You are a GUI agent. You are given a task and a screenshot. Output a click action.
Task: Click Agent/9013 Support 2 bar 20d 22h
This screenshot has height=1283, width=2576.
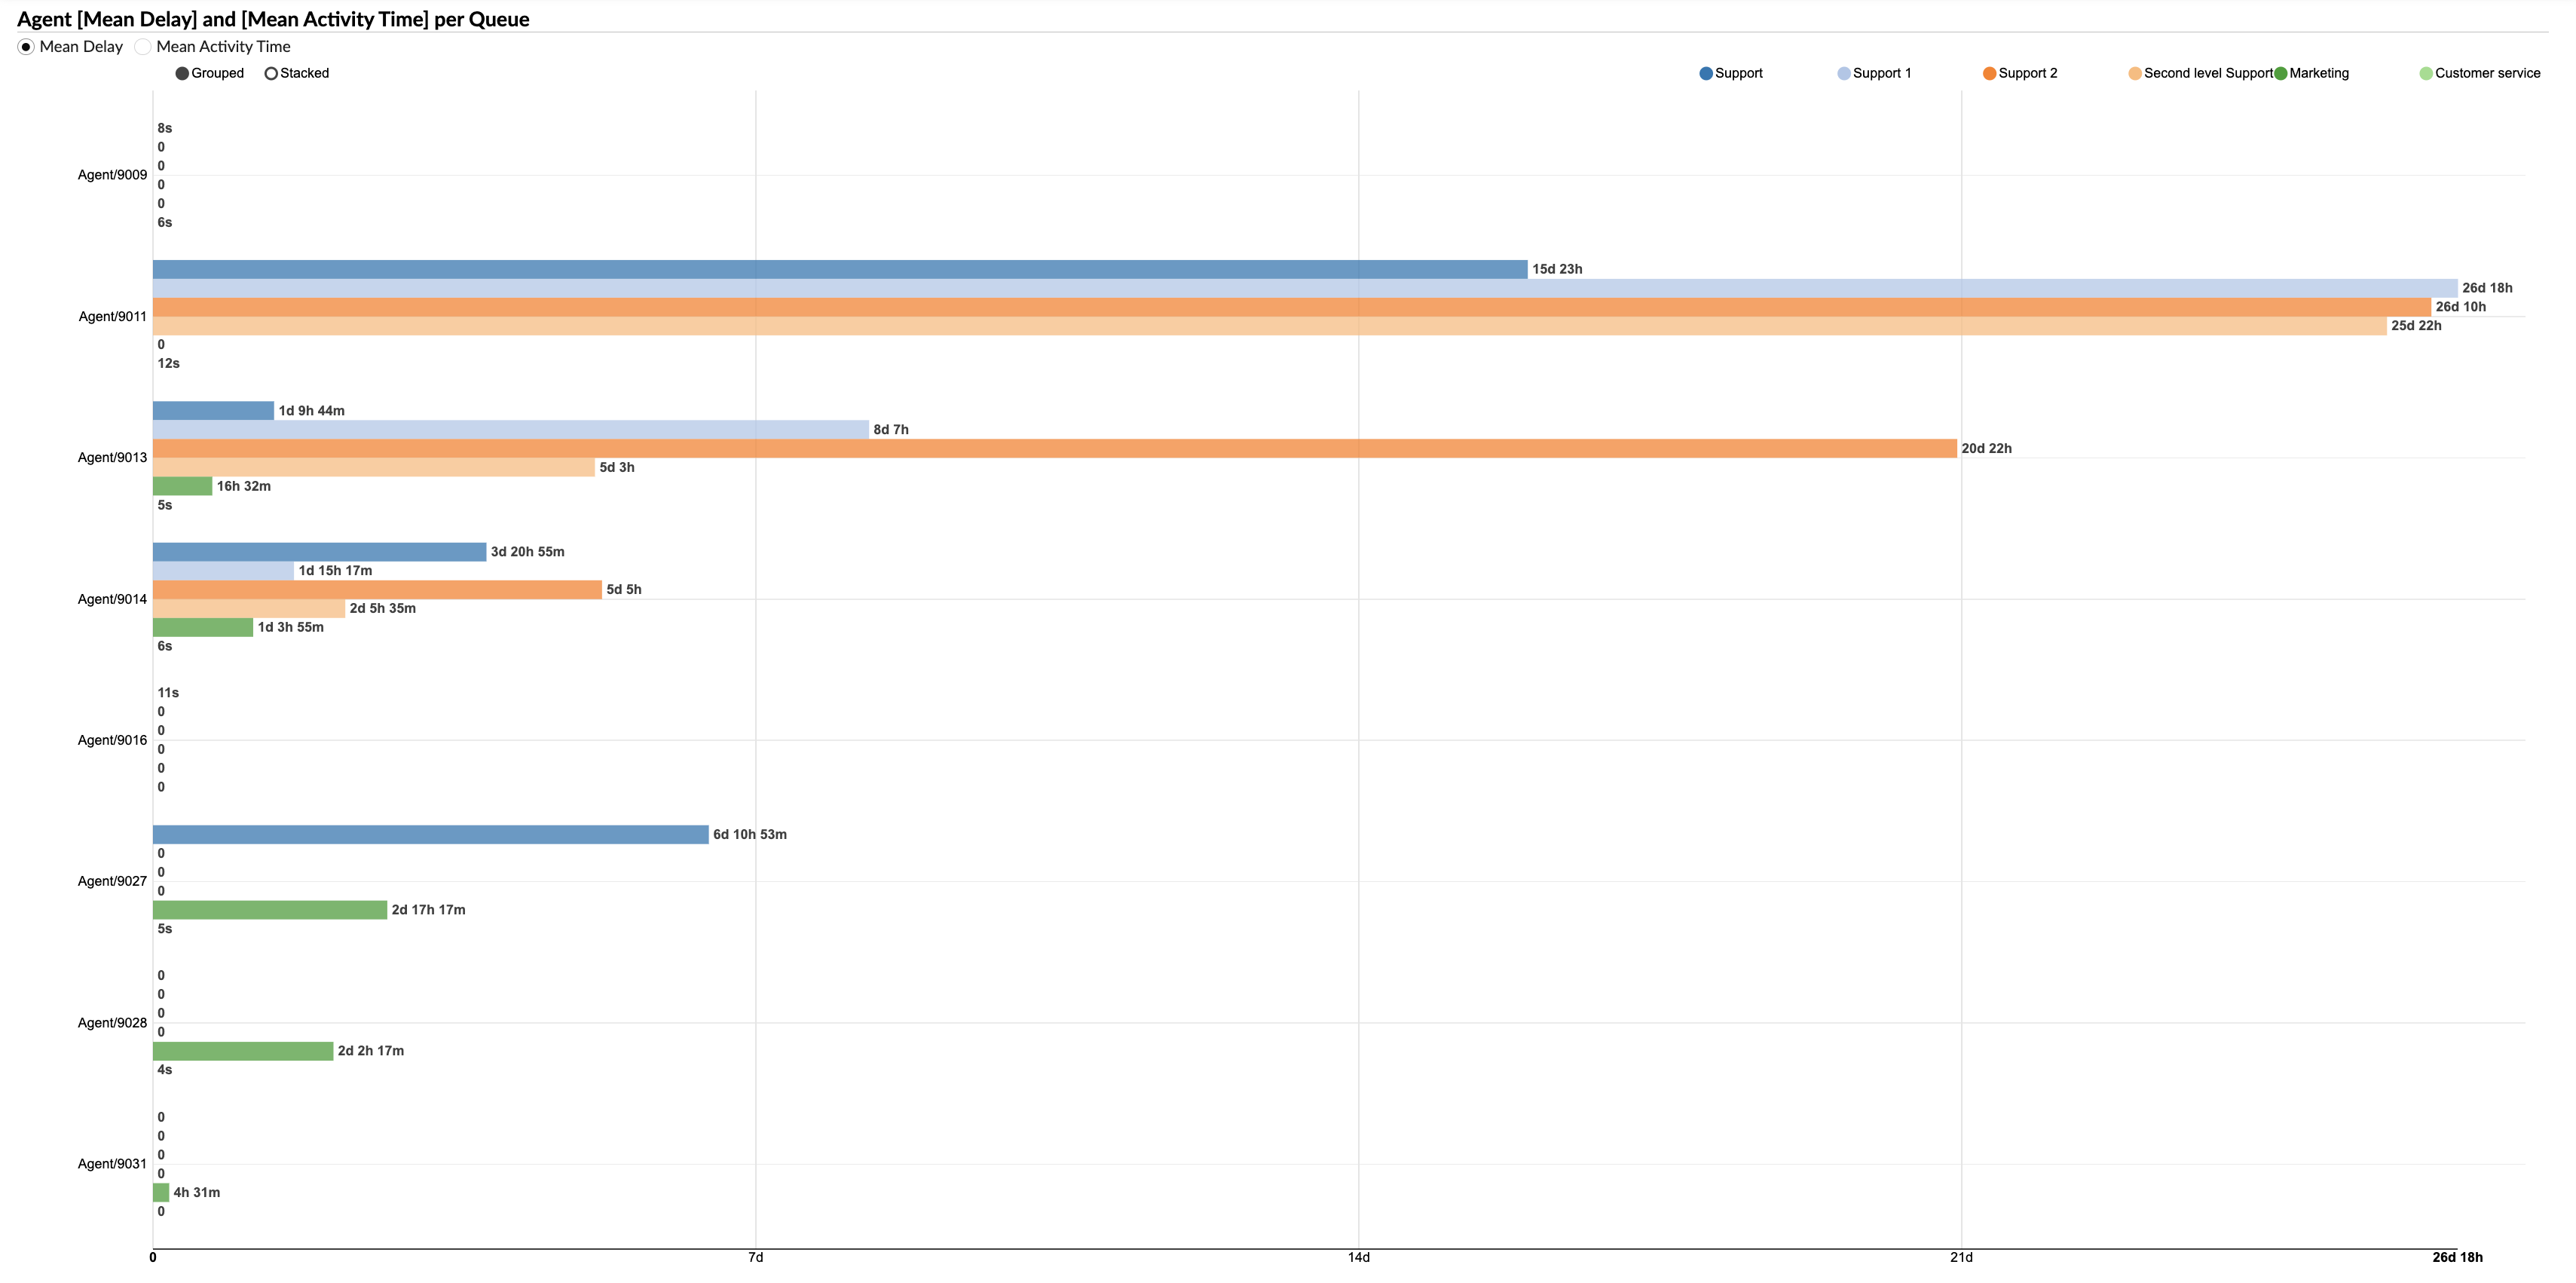click(1055, 449)
